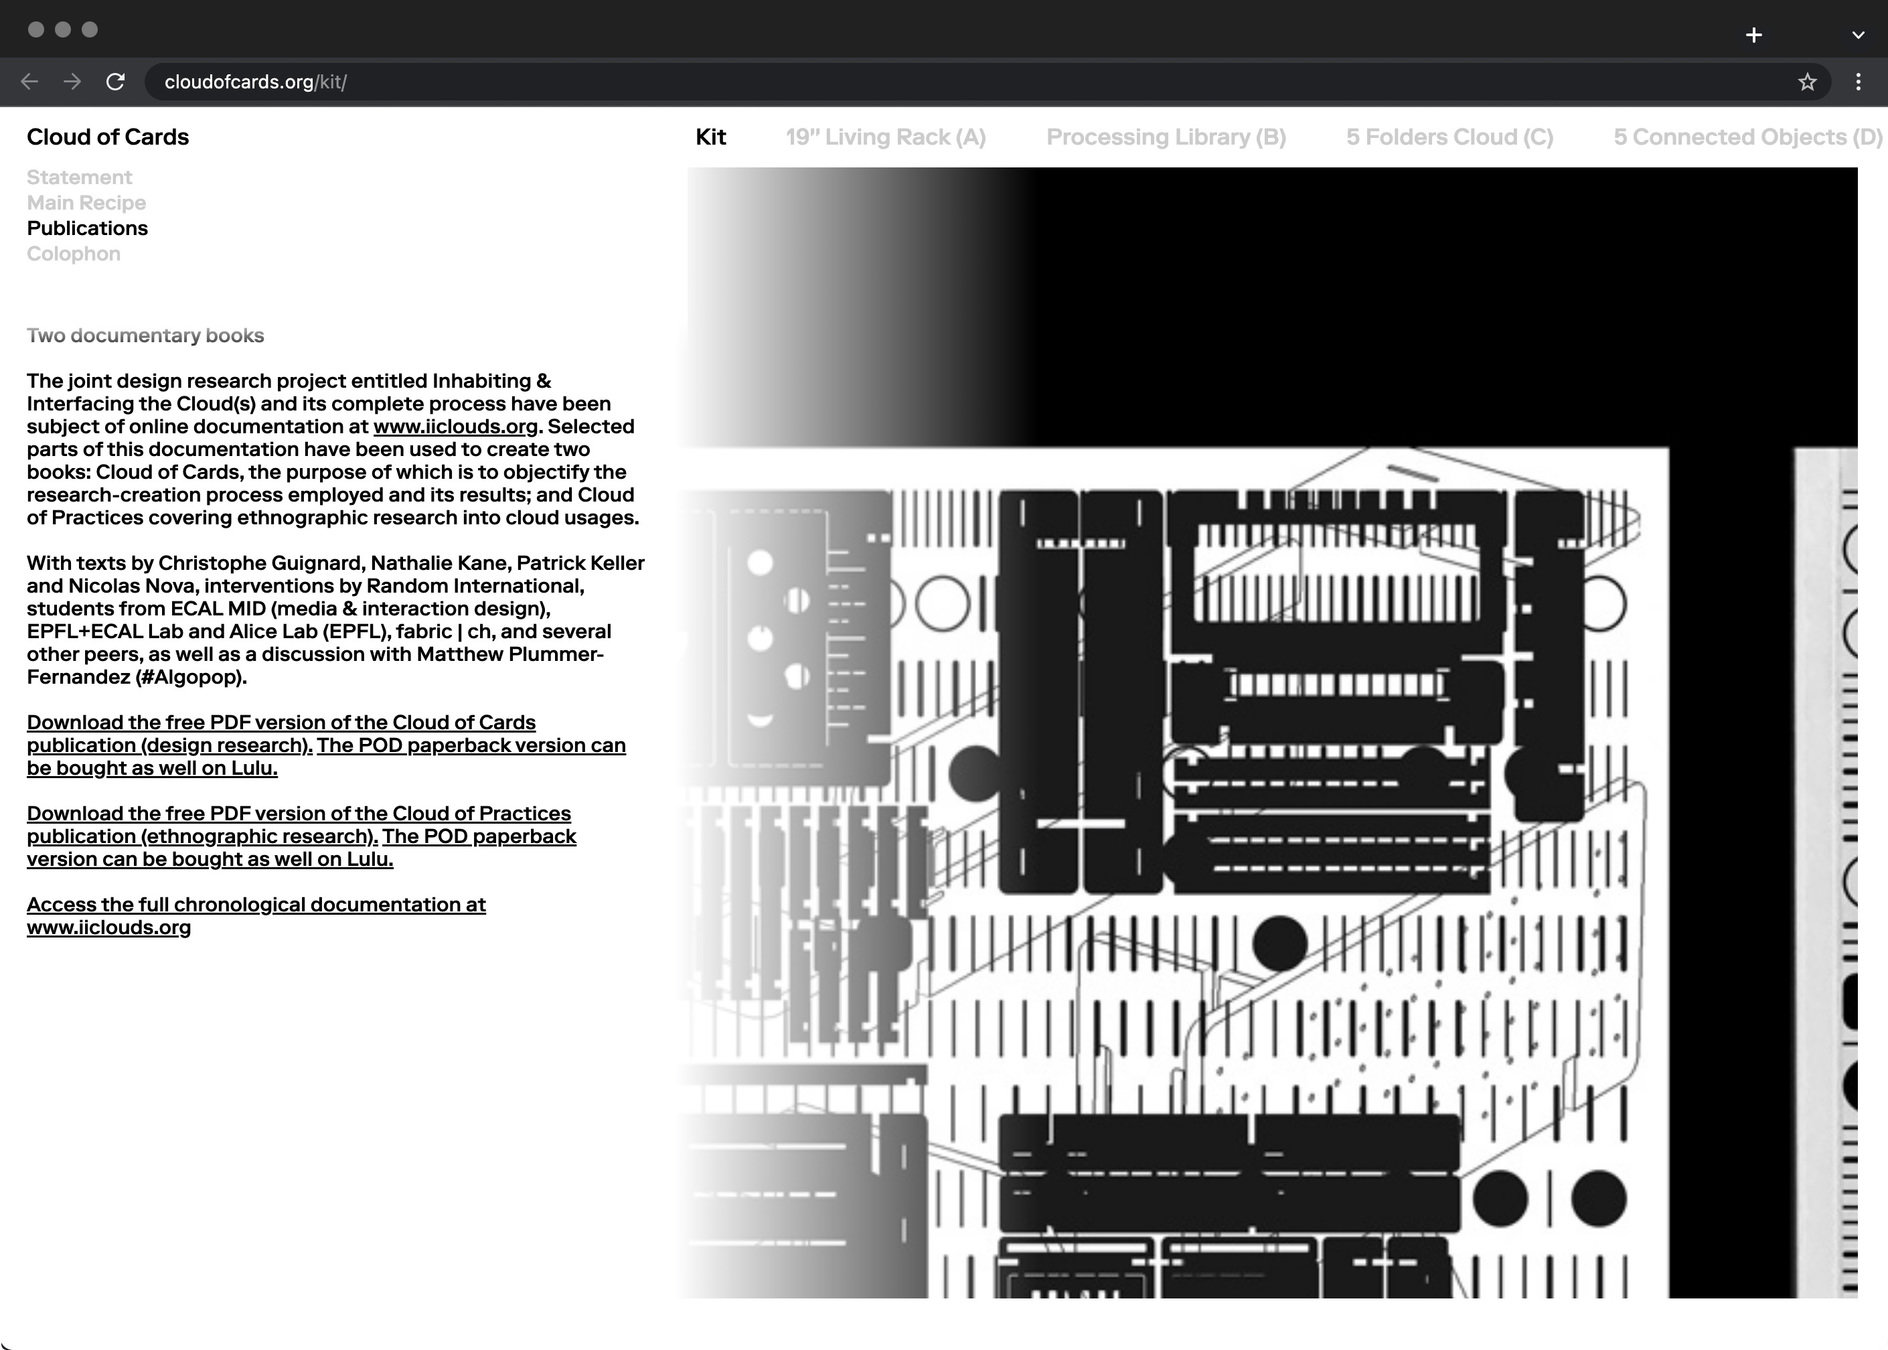Select the Colophon section
Screen dimensions: 1888x1350
click(x=73, y=254)
